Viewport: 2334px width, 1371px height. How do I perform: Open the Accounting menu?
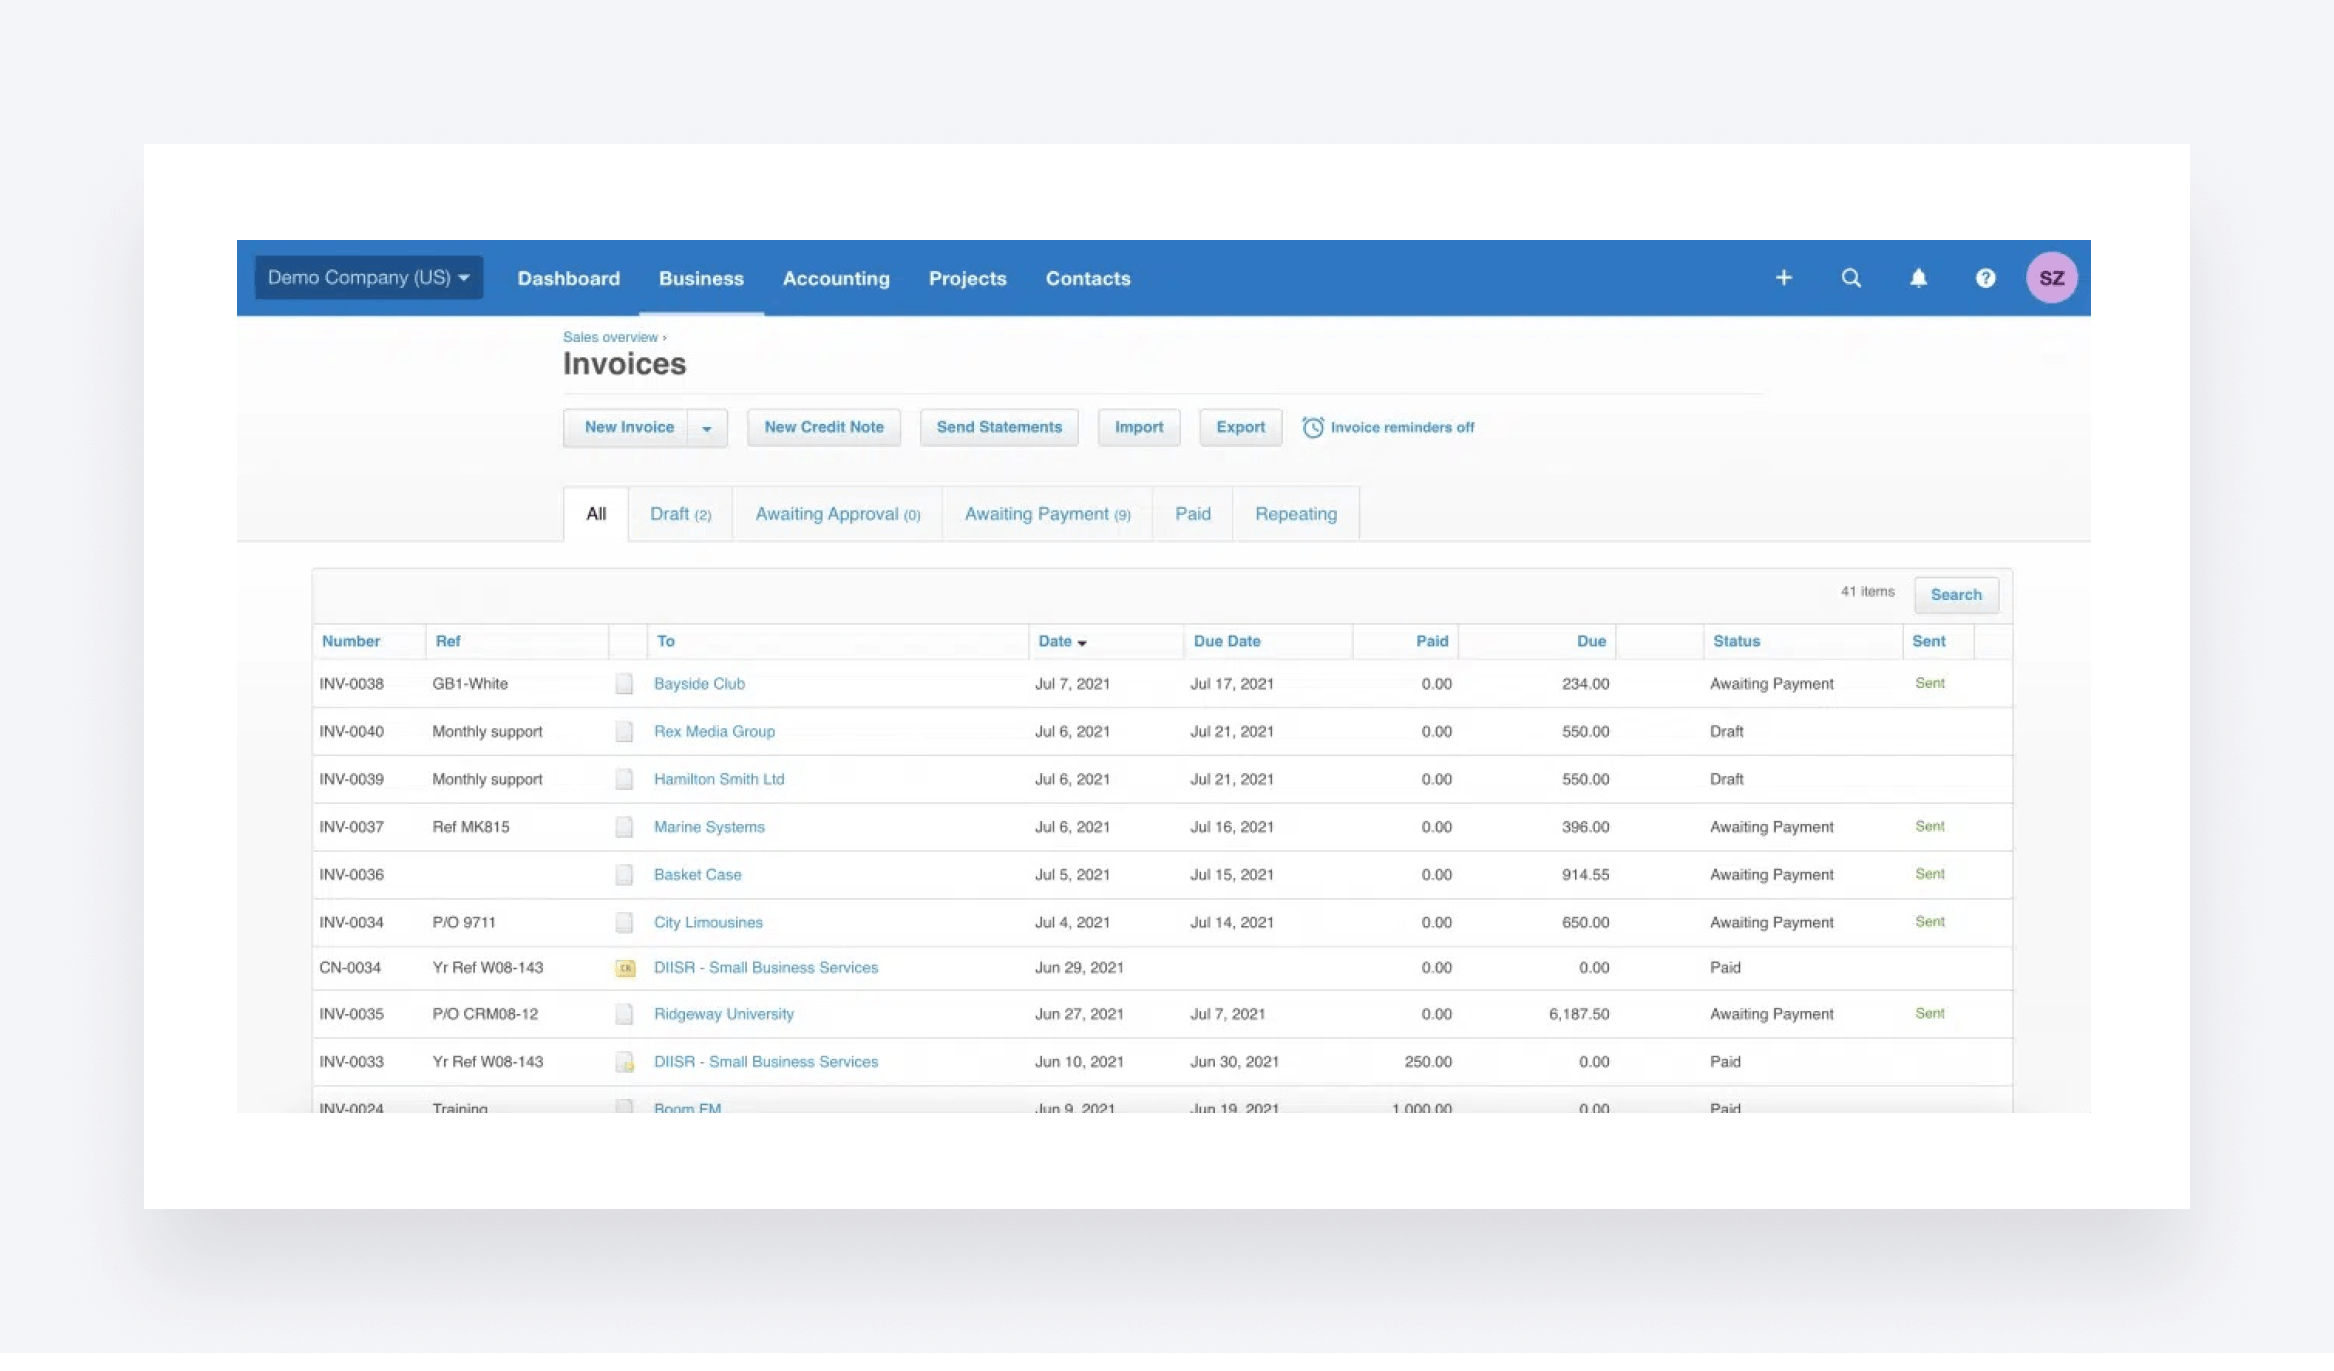tap(836, 278)
